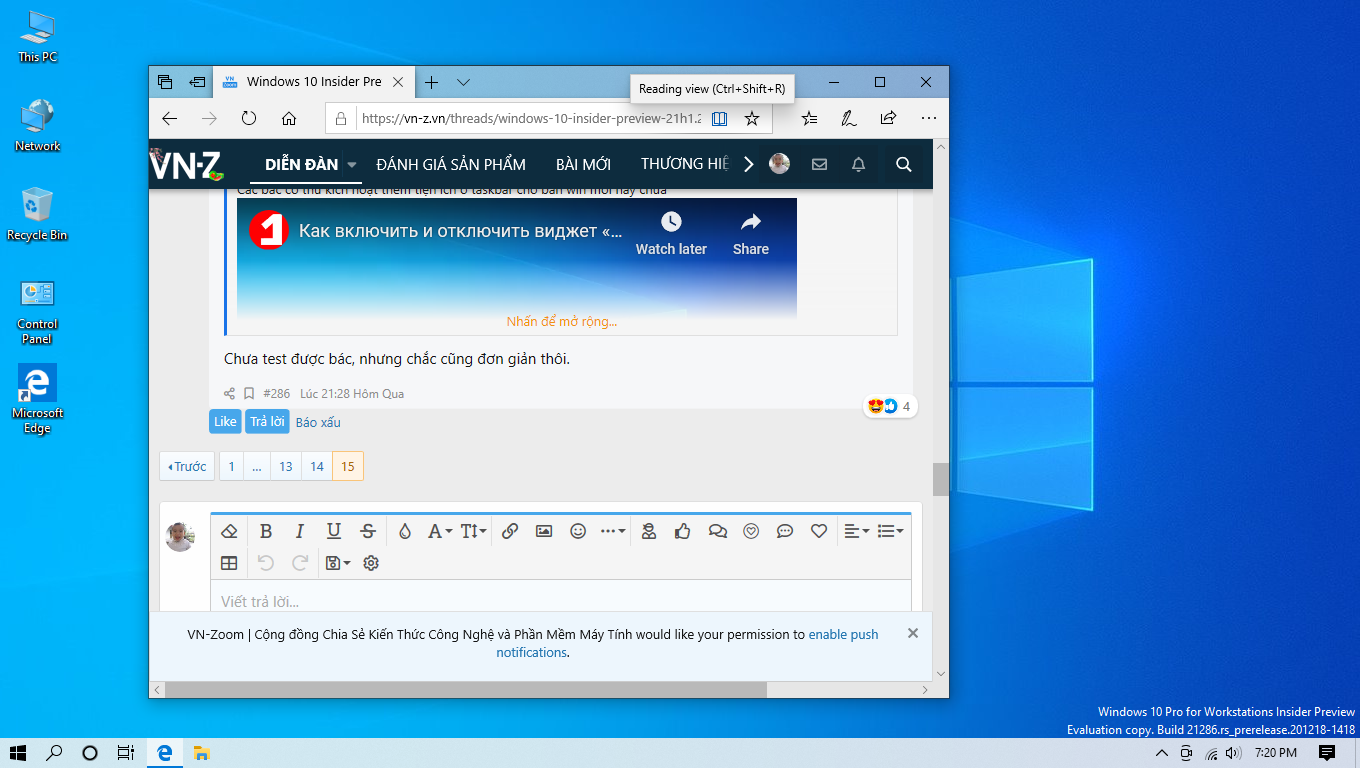Expand the DIỄN ĐÀN dropdown arrow

click(352, 165)
